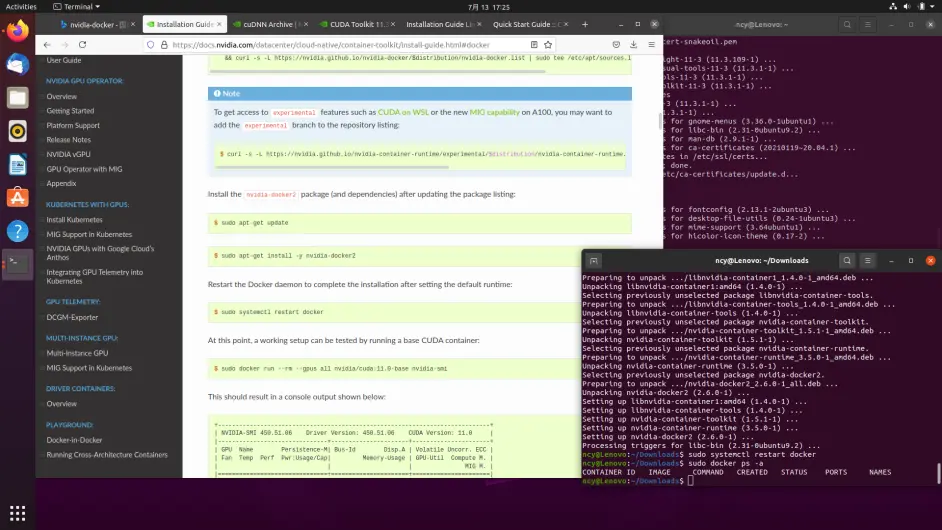This screenshot has width=942, height=530.
Task: Open Rhythmbox music player in dock
Action: click(17, 131)
